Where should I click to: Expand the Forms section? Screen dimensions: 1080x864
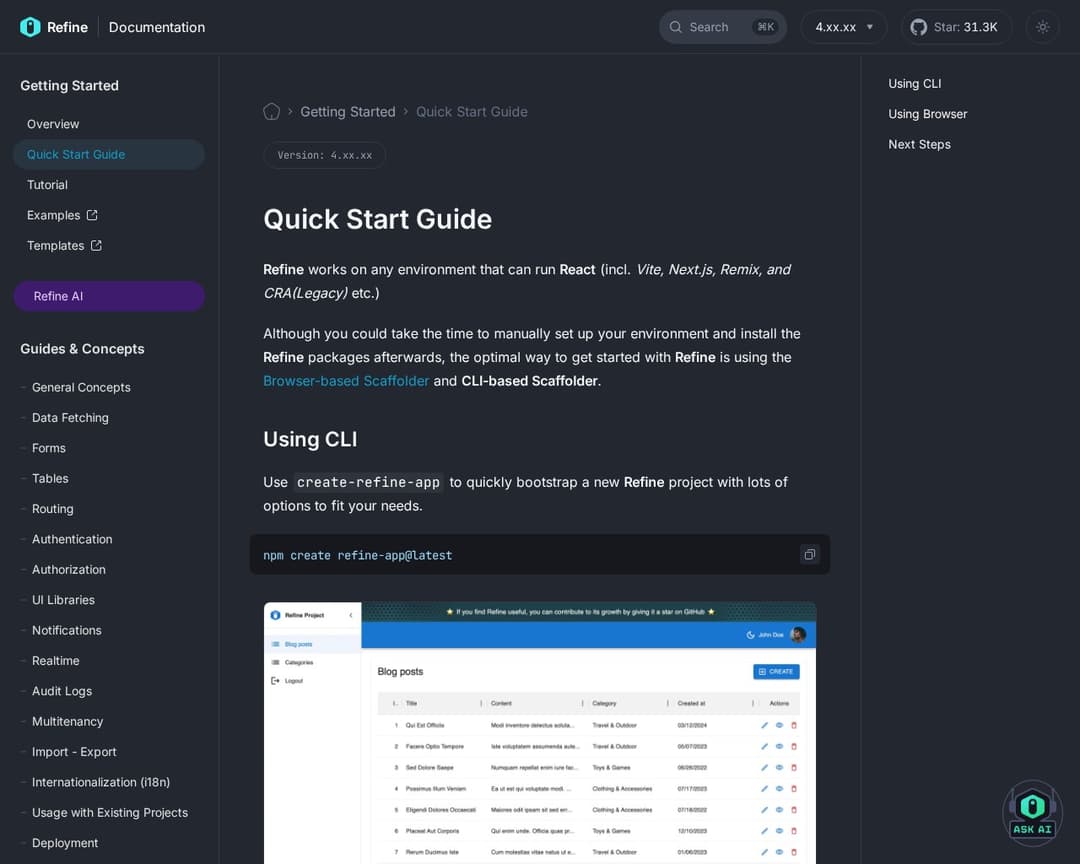point(48,448)
